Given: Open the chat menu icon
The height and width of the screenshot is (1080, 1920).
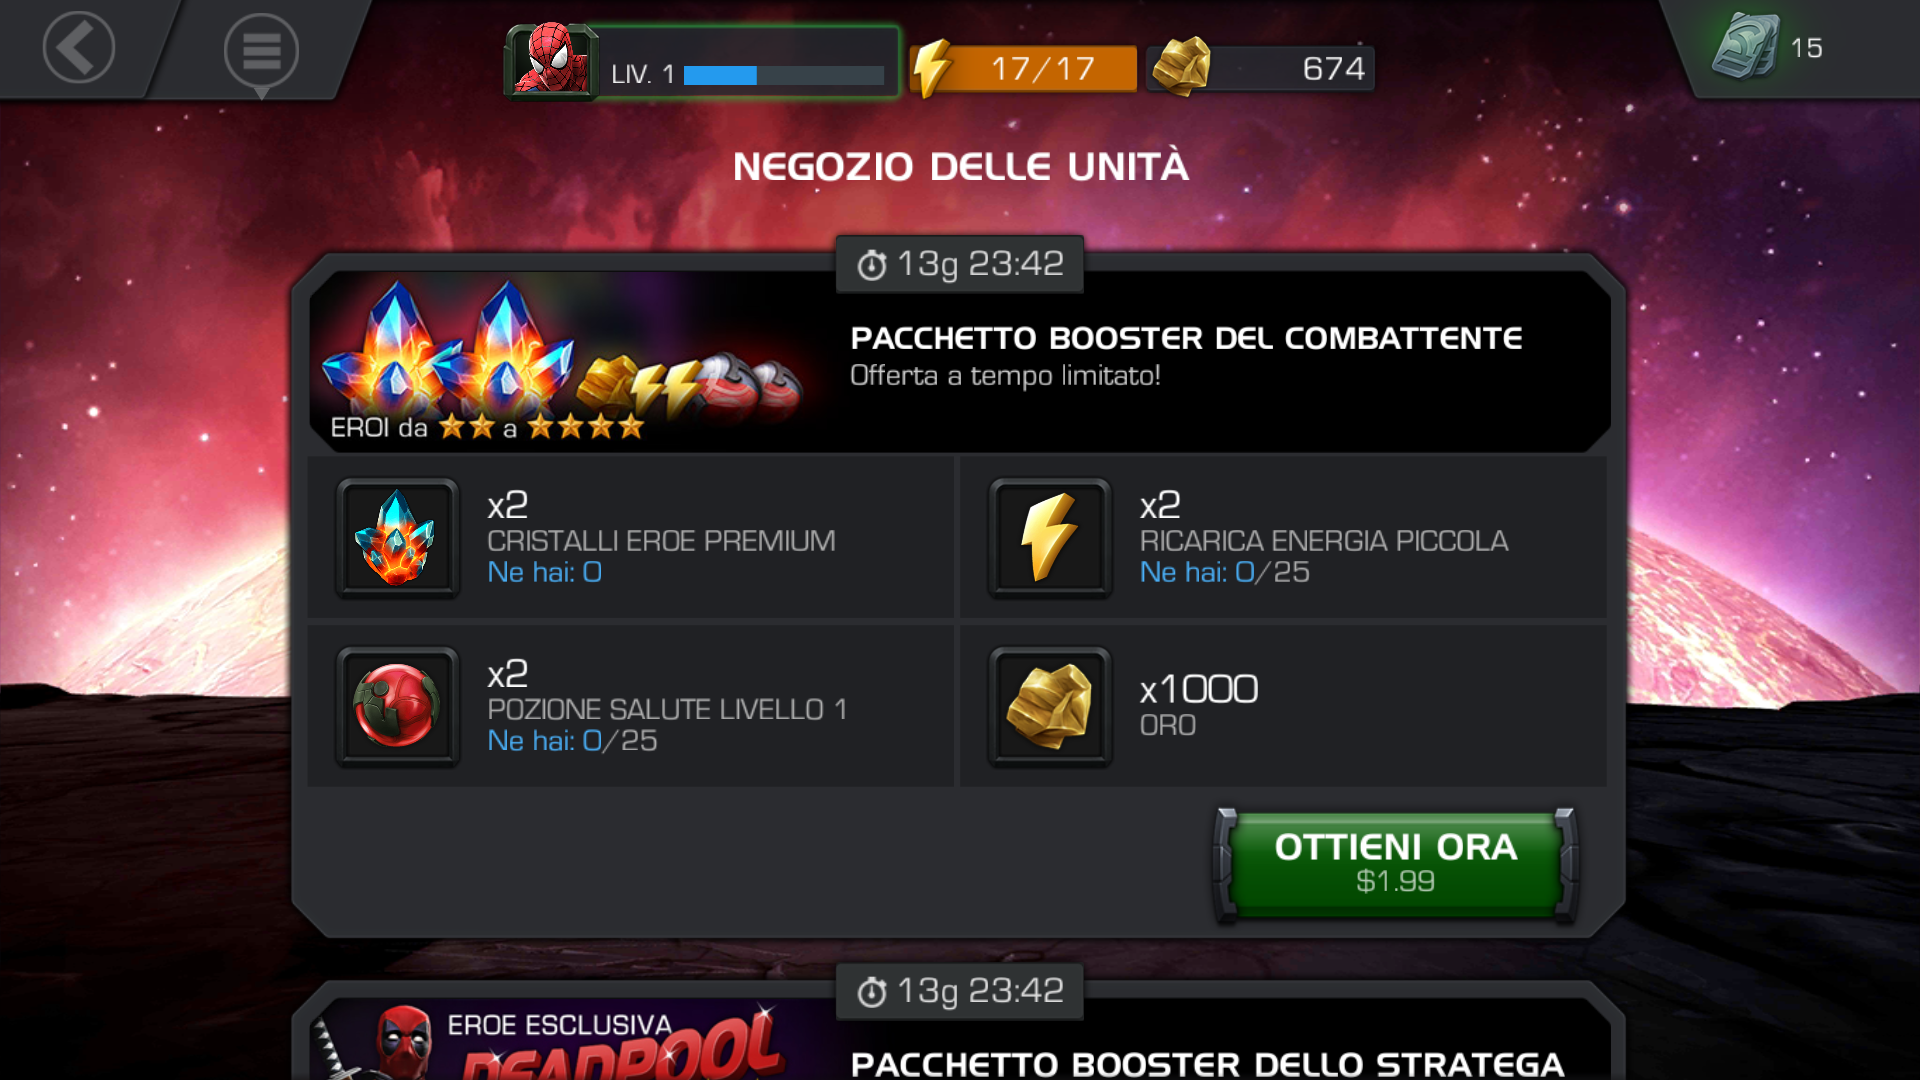Looking at the screenshot, I should (261, 53).
